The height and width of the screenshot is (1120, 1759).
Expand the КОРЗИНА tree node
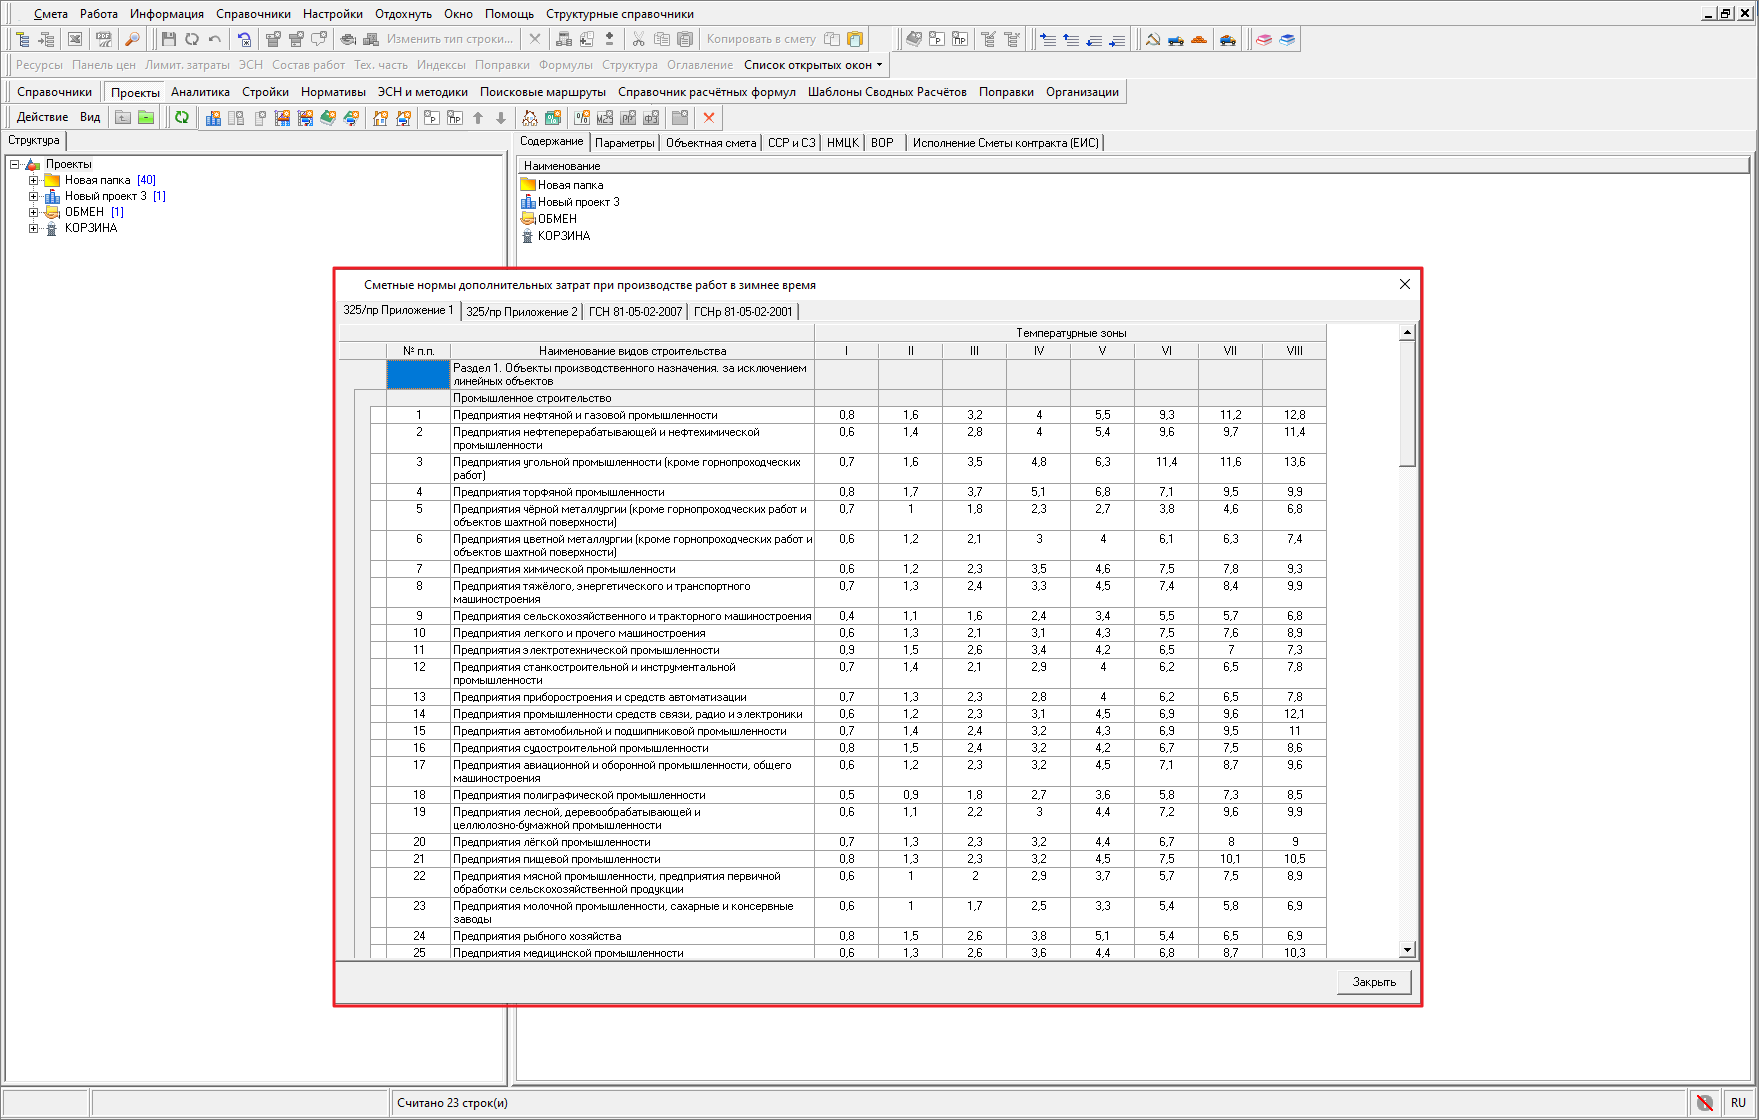pyautogui.click(x=33, y=228)
